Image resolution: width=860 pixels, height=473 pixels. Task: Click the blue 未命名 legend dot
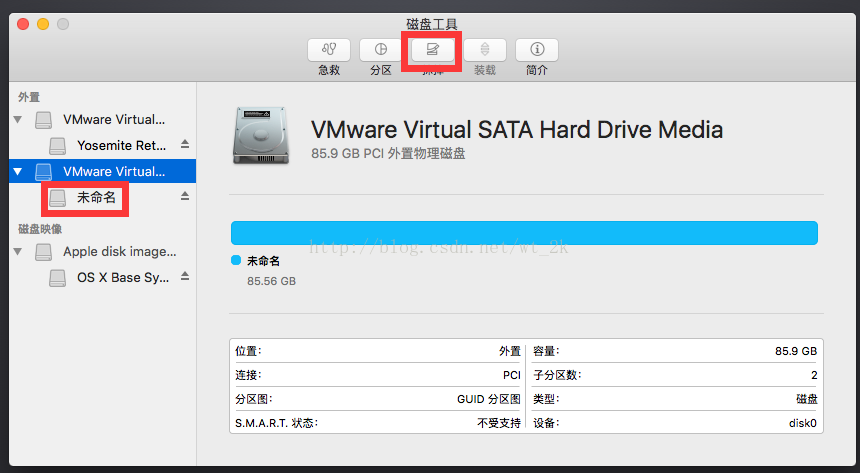click(236, 260)
